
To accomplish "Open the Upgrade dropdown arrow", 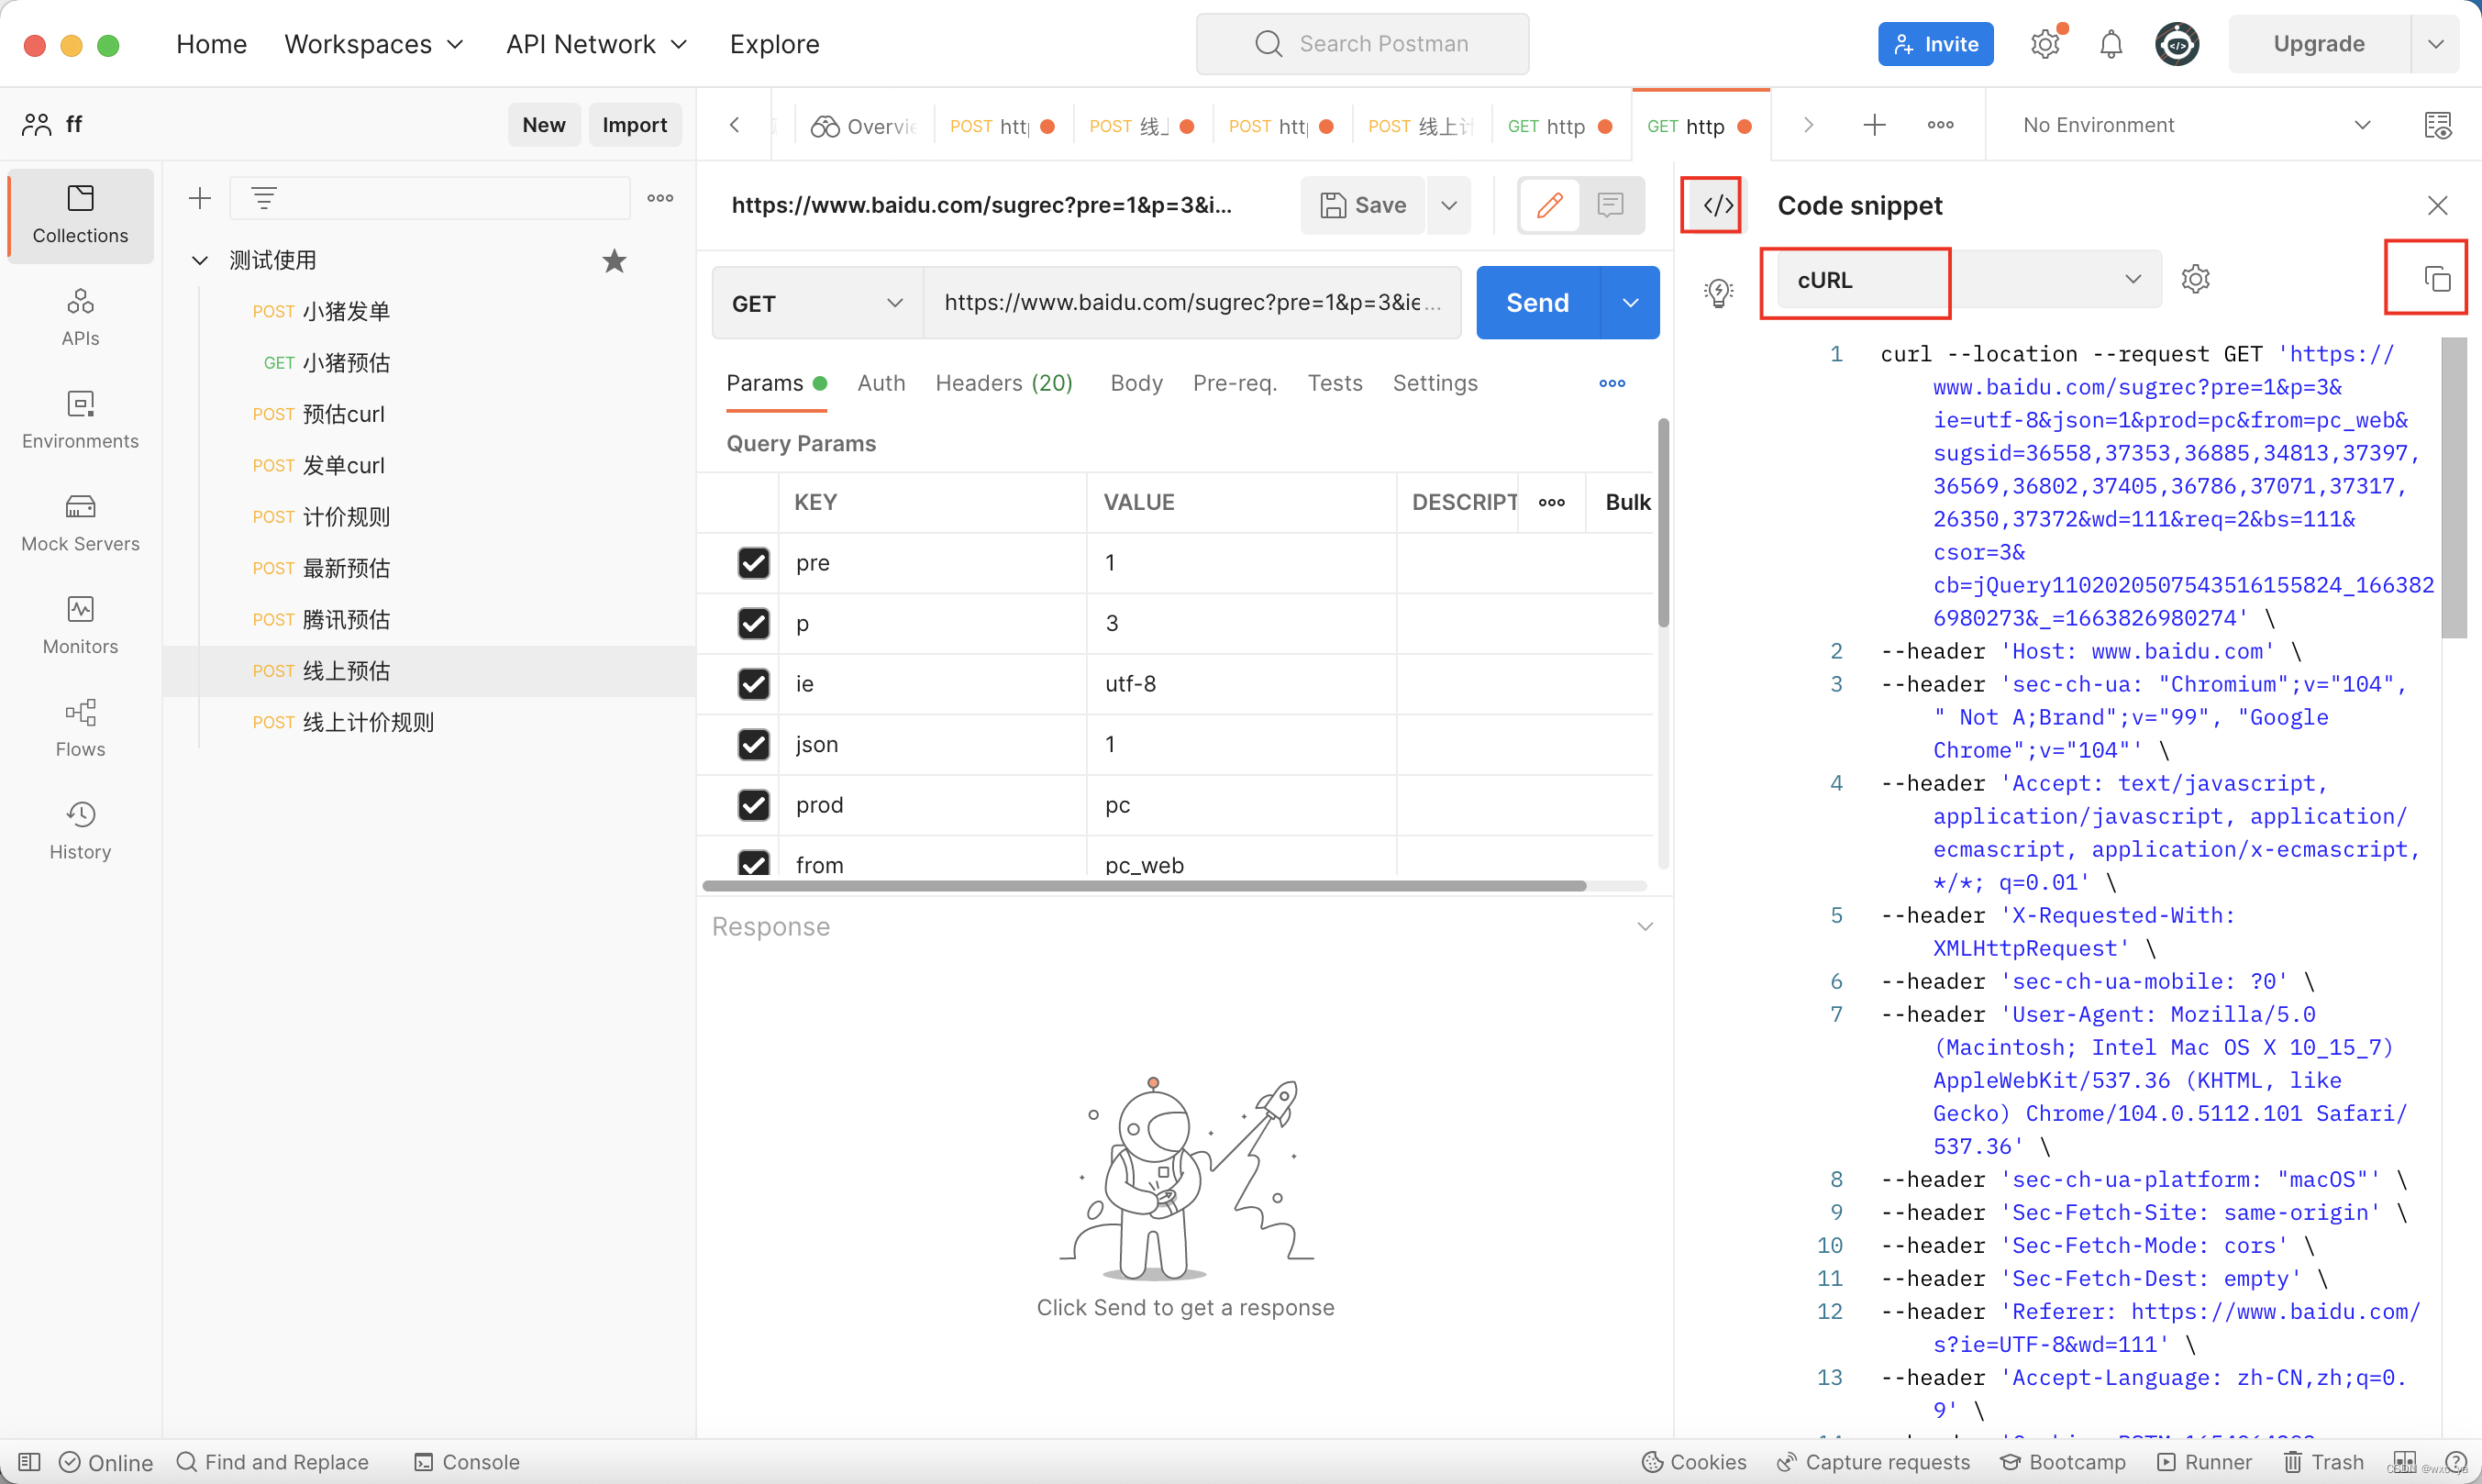I will click(x=2436, y=44).
